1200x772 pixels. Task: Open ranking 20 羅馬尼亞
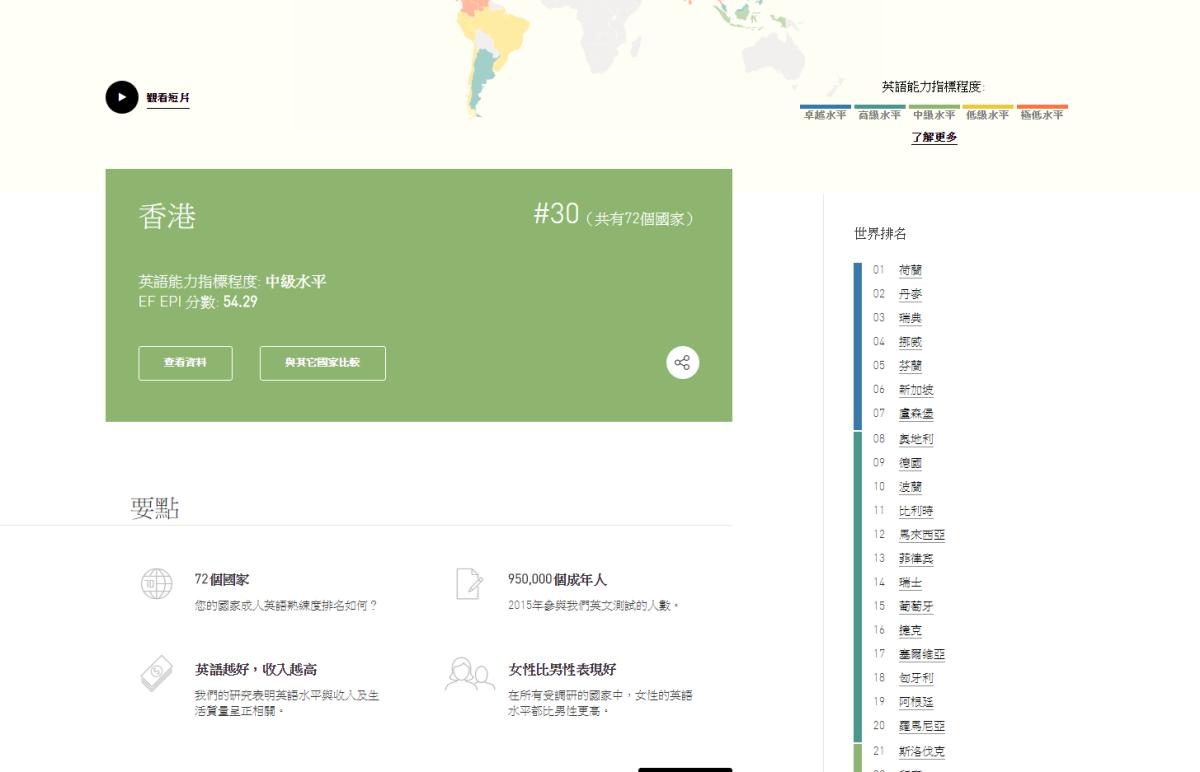(x=922, y=726)
